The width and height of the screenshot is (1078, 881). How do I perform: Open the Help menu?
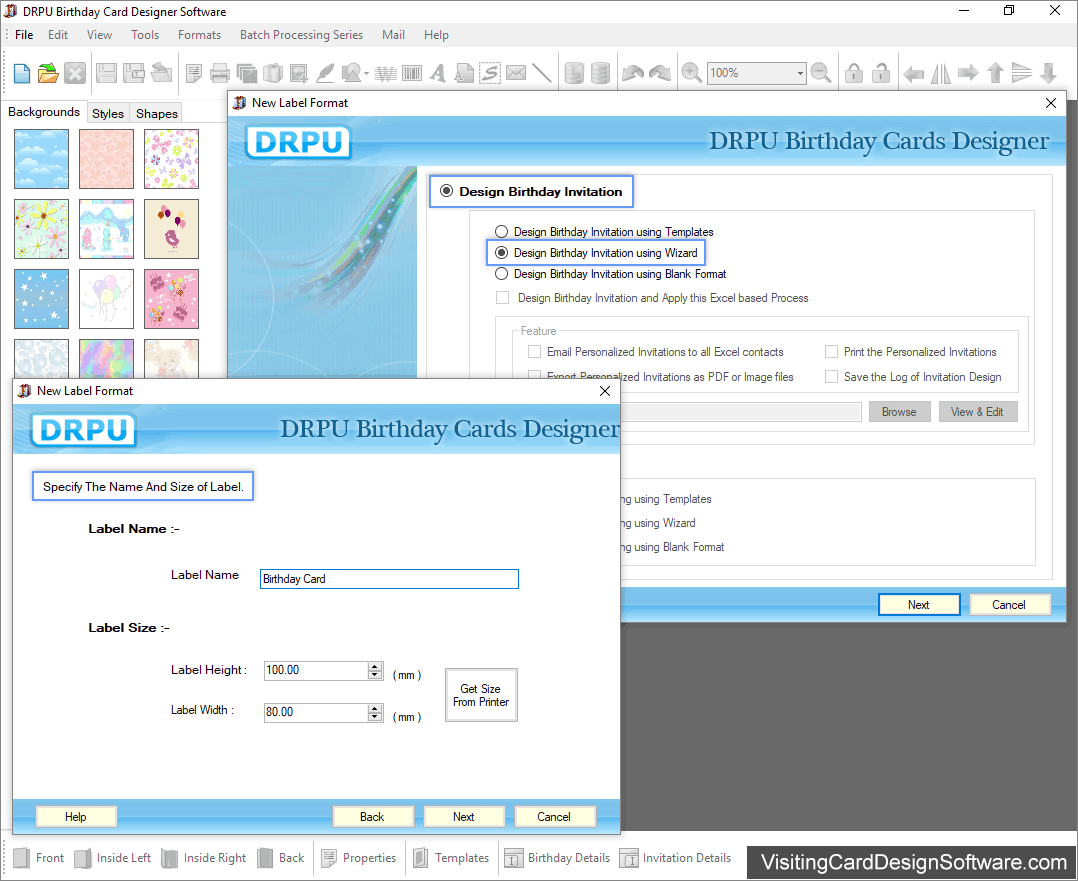(x=436, y=35)
